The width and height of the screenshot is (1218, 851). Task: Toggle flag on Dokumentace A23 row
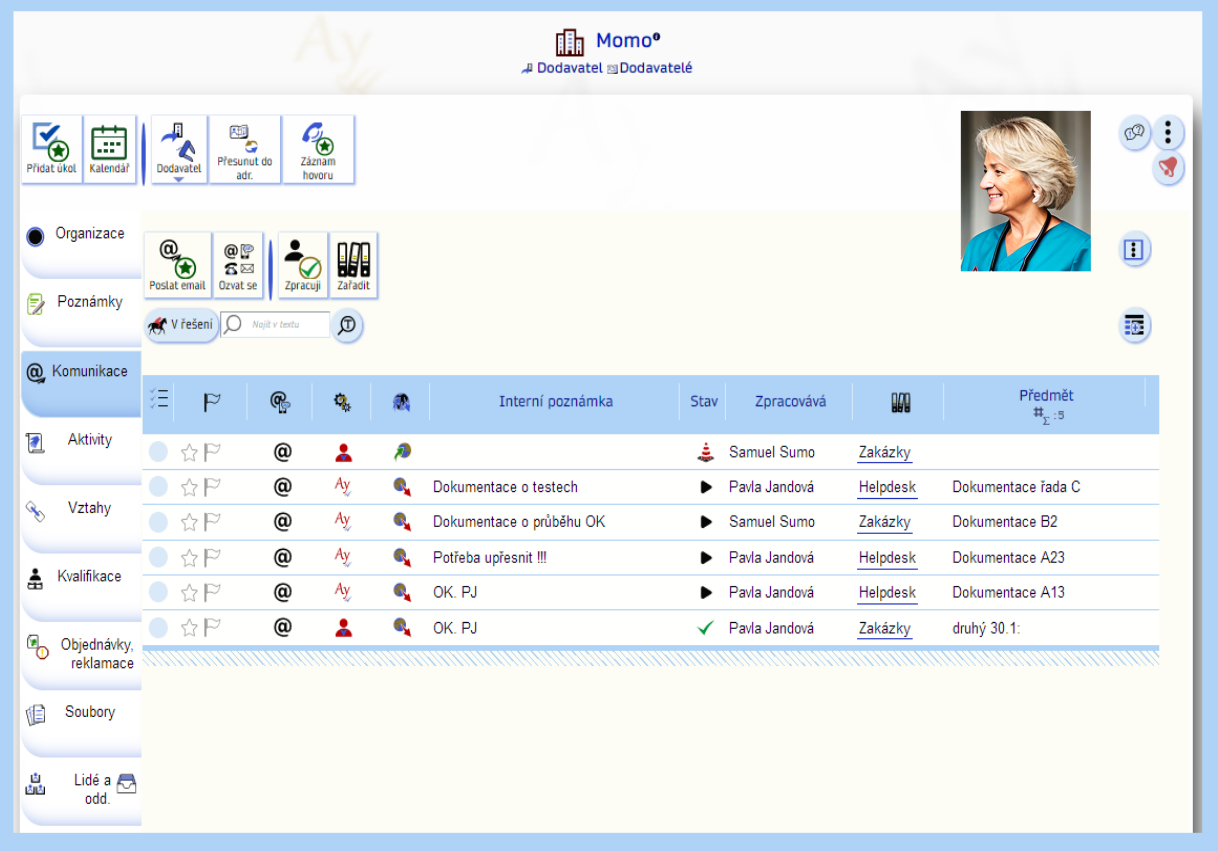click(212, 558)
